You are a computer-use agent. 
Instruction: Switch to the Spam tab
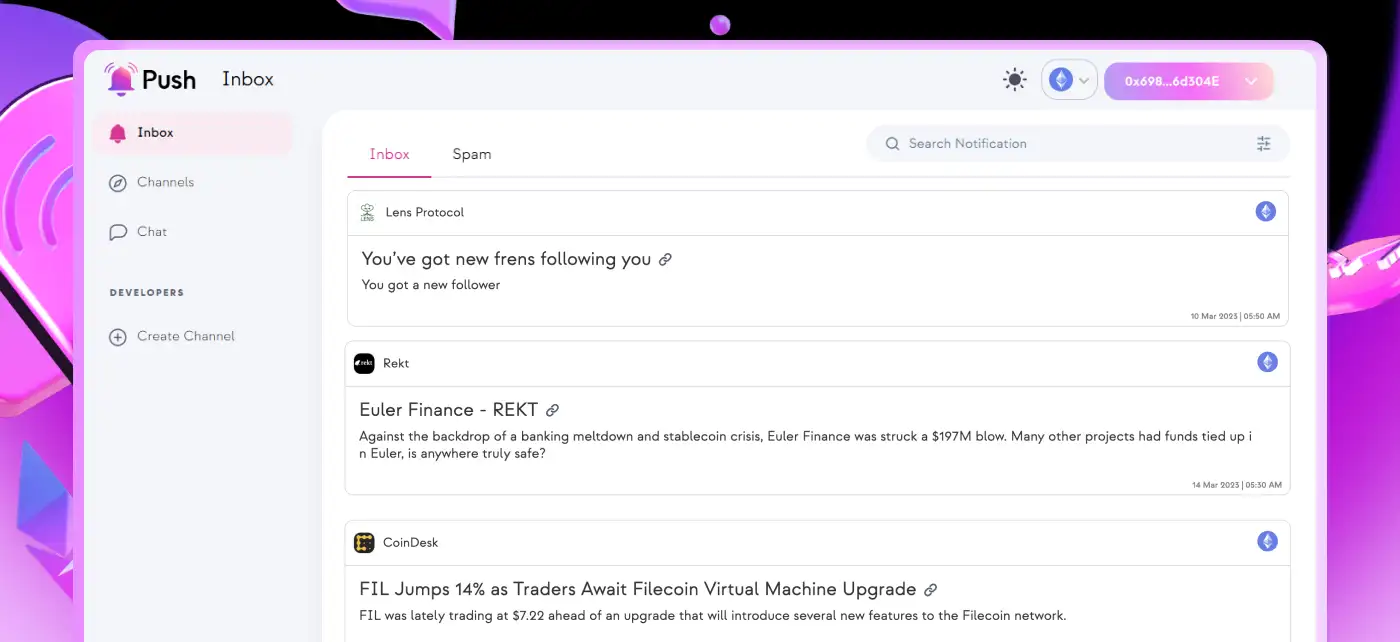click(471, 154)
